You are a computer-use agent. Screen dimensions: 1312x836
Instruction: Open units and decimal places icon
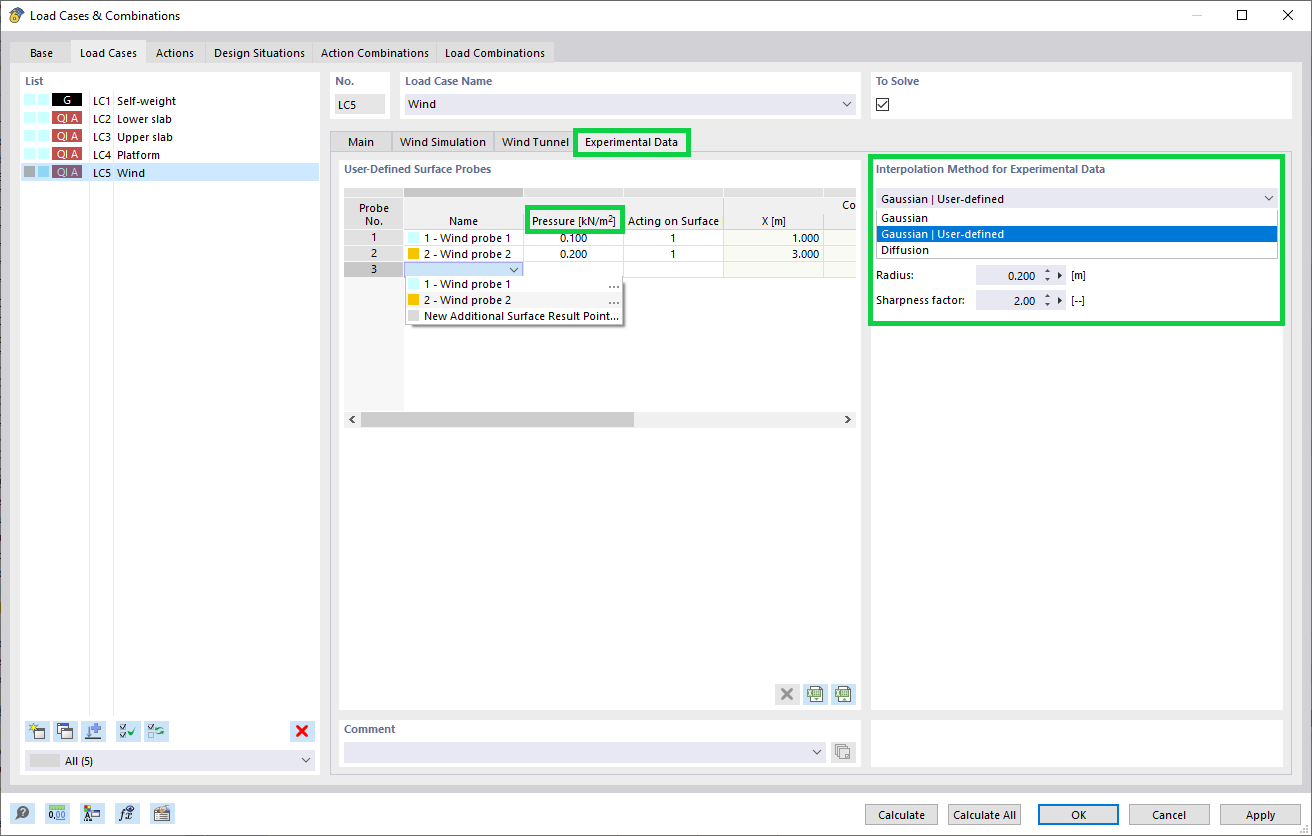pos(57,814)
